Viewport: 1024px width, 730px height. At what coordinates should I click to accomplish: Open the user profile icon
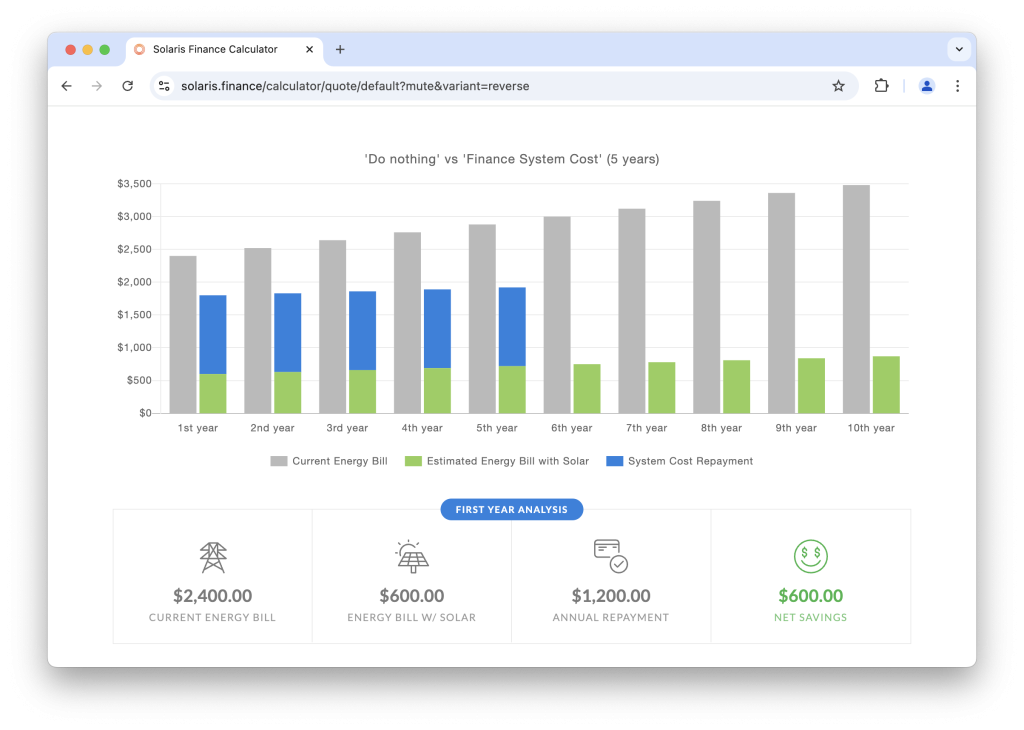coord(926,86)
